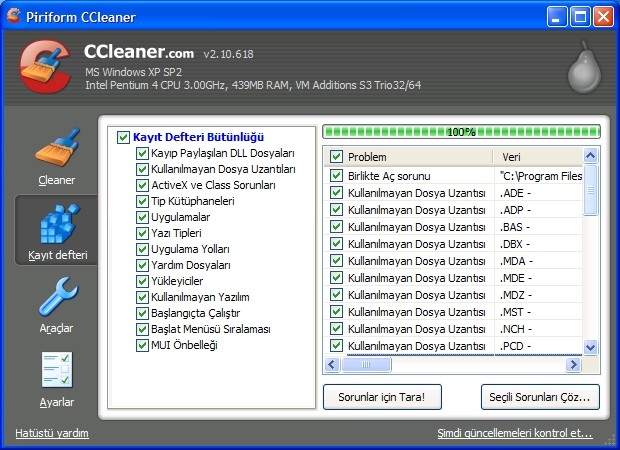The height and width of the screenshot is (450, 620).
Task: Close the CCleaner window
Action: pos(603,17)
